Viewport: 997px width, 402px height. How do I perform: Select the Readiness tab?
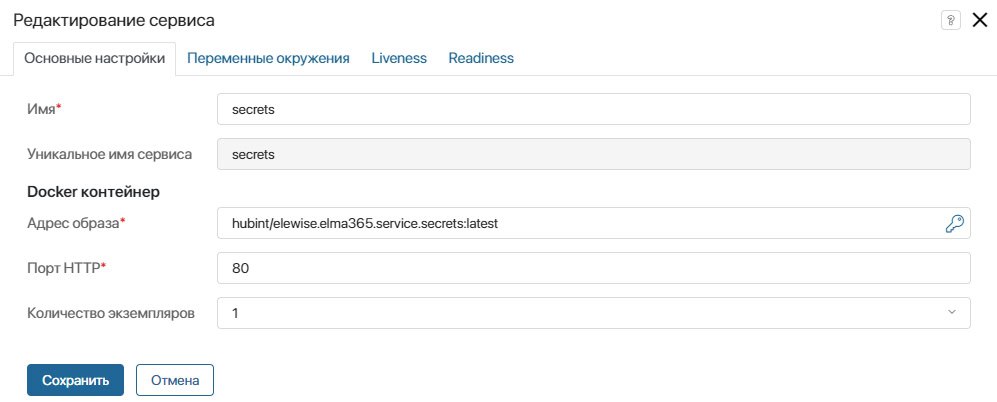[481, 59]
